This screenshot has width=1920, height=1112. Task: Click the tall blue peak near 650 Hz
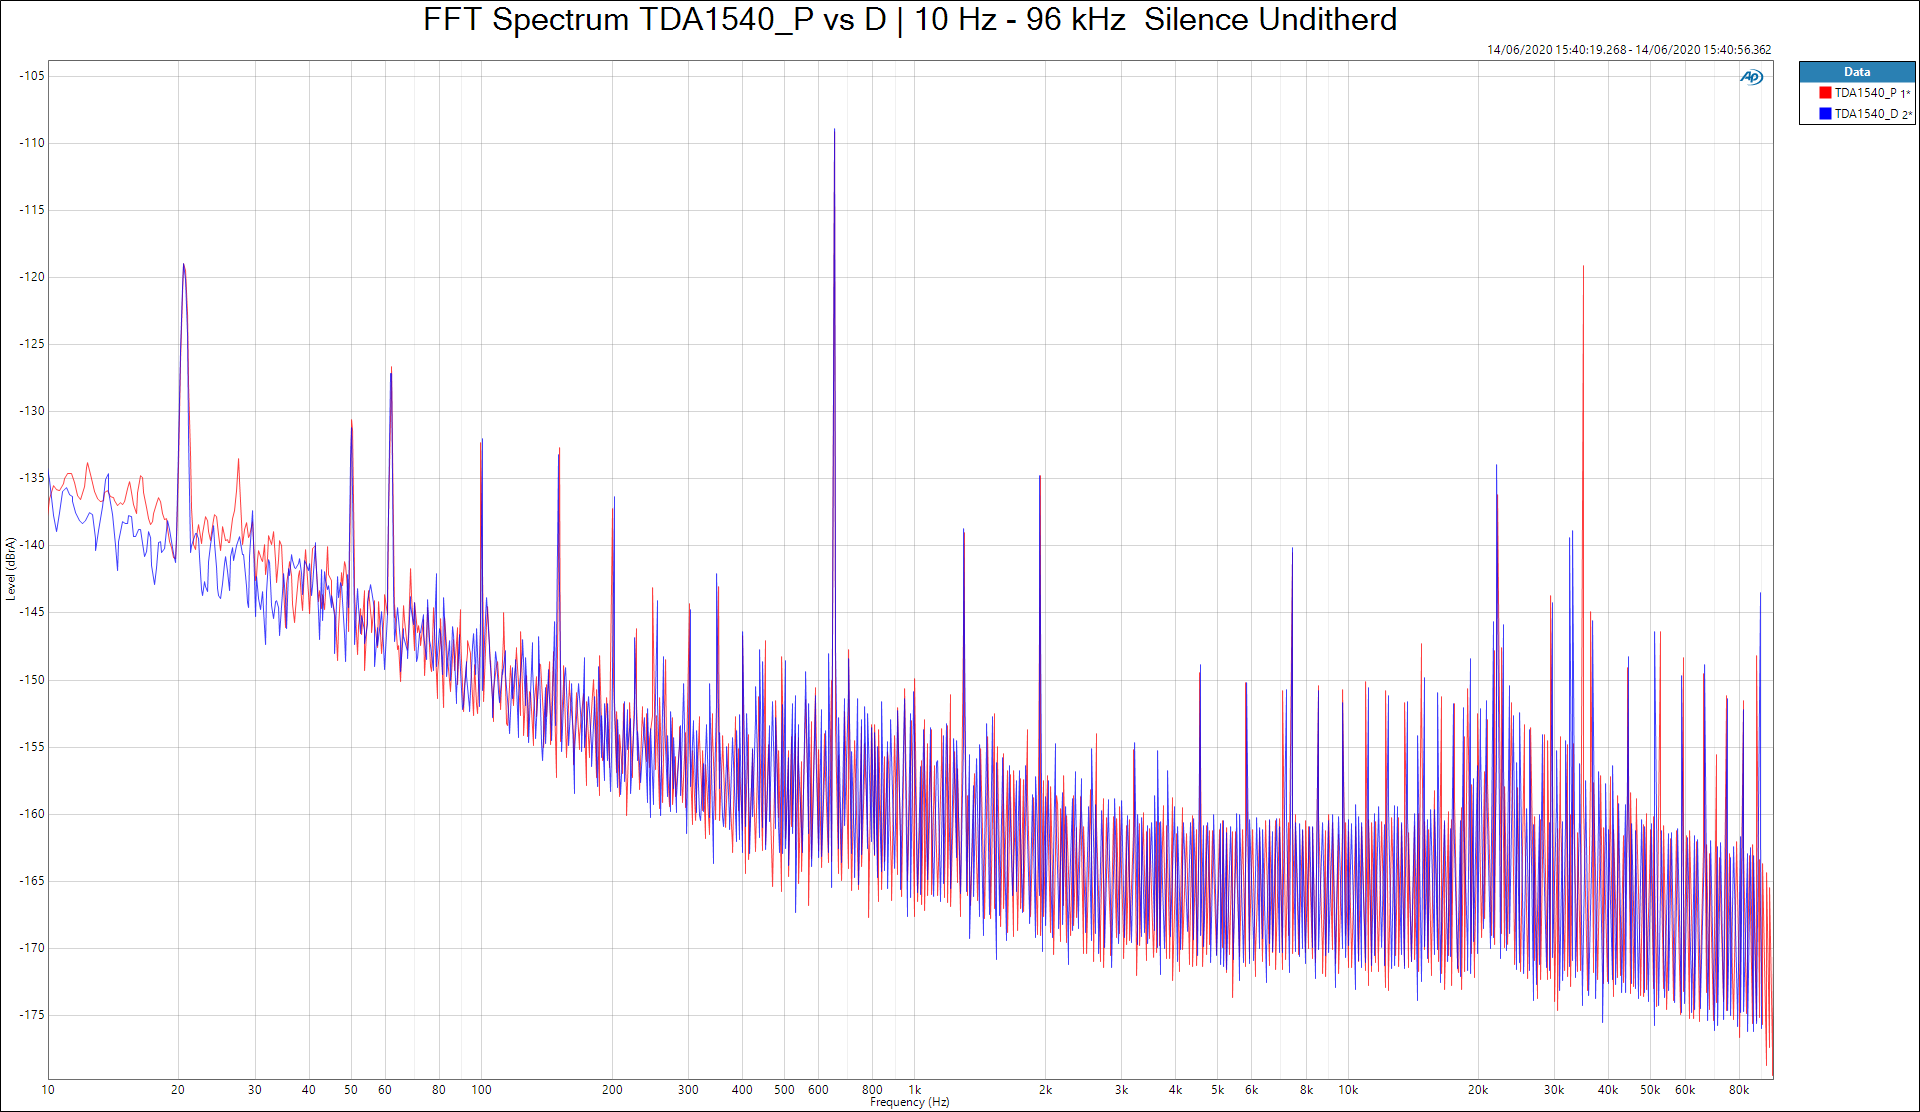[834, 131]
